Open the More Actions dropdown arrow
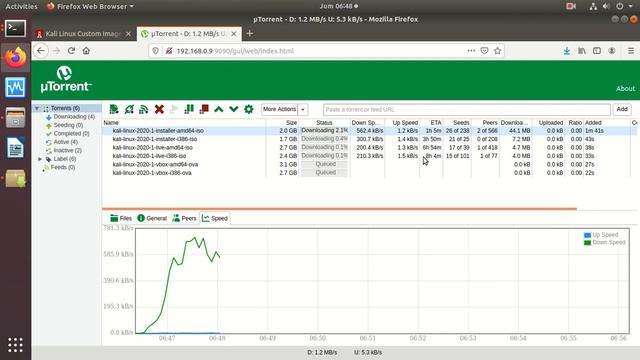The height and width of the screenshot is (360, 640). pyautogui.click(x=303, y=109)
